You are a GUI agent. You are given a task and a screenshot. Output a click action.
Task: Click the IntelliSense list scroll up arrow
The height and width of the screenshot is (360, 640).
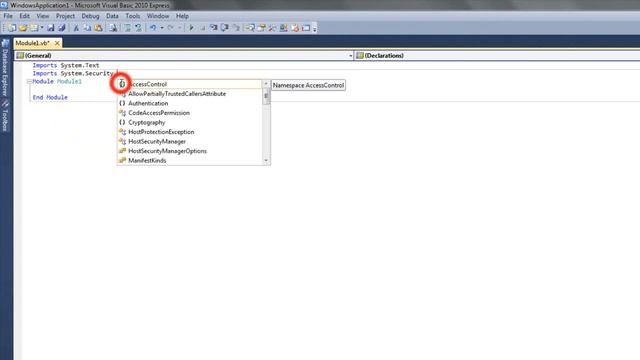[x=266, y=84]
